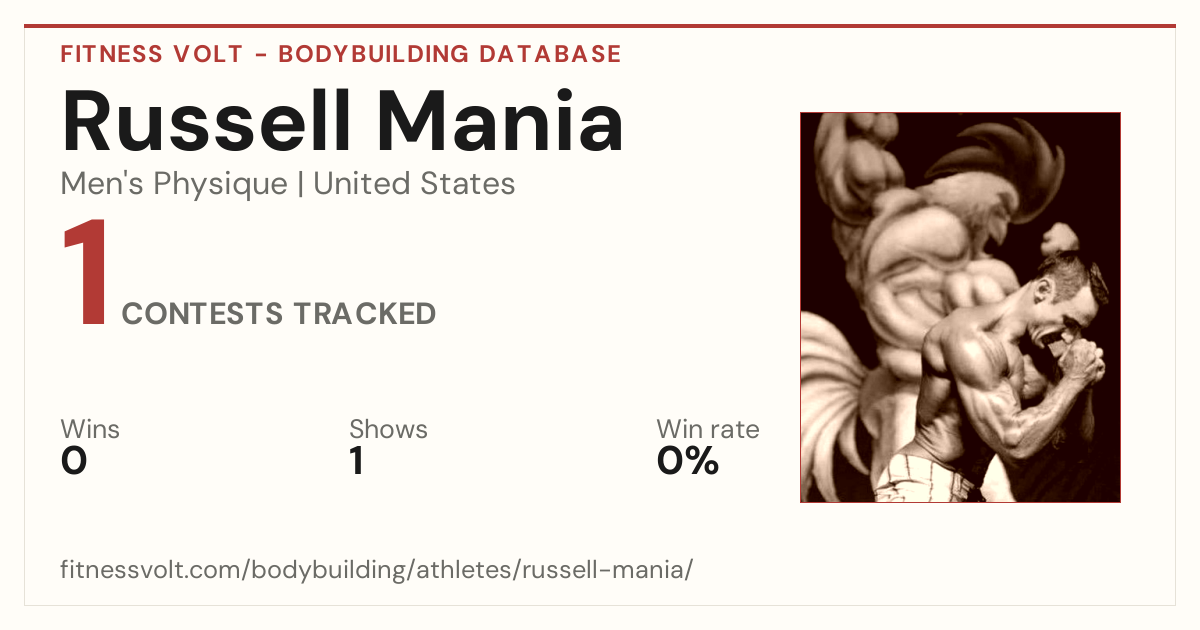The width and height of the screenshot is (1200, 630).
Task: Click the Men's Physique division text
Action: coord(174,184)
